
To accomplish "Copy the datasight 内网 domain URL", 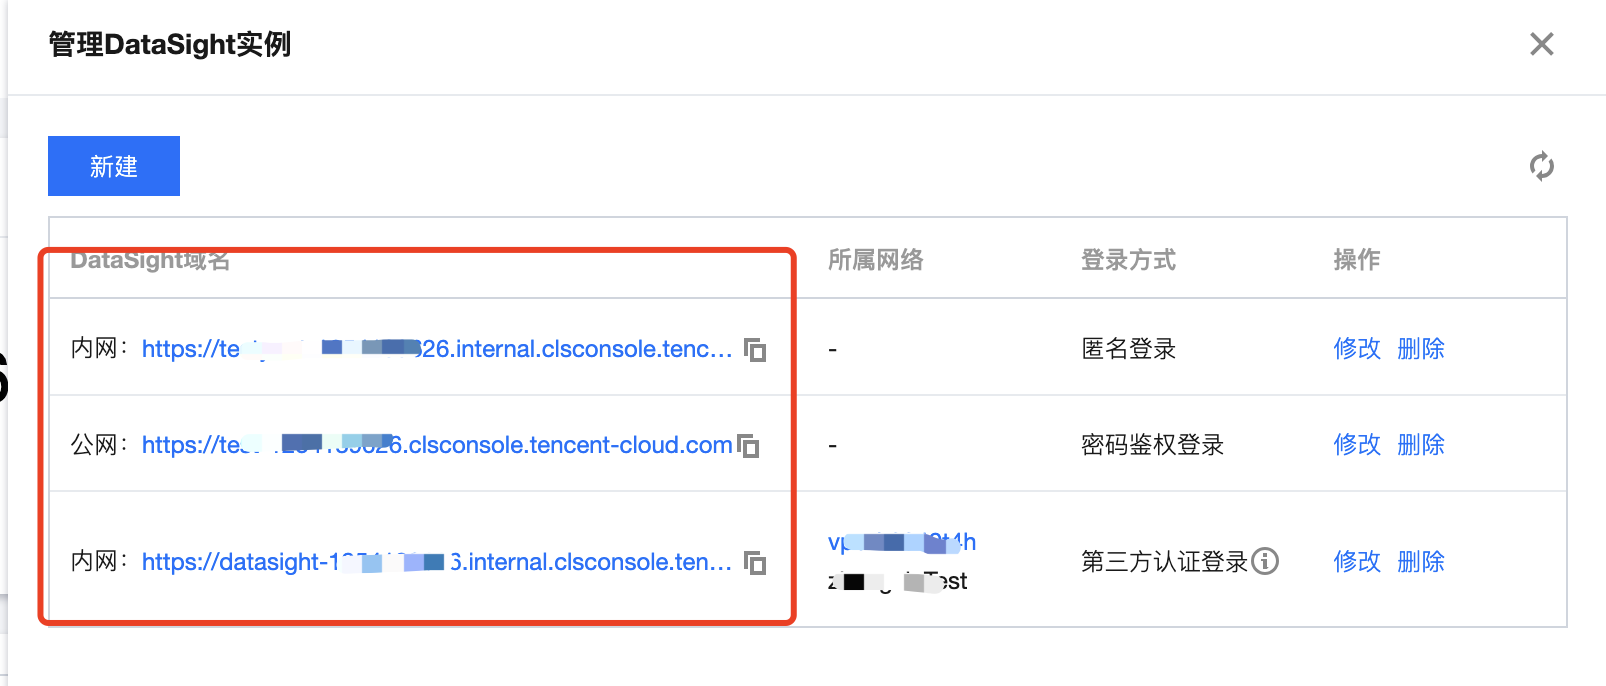I will [x=755, y=563].
